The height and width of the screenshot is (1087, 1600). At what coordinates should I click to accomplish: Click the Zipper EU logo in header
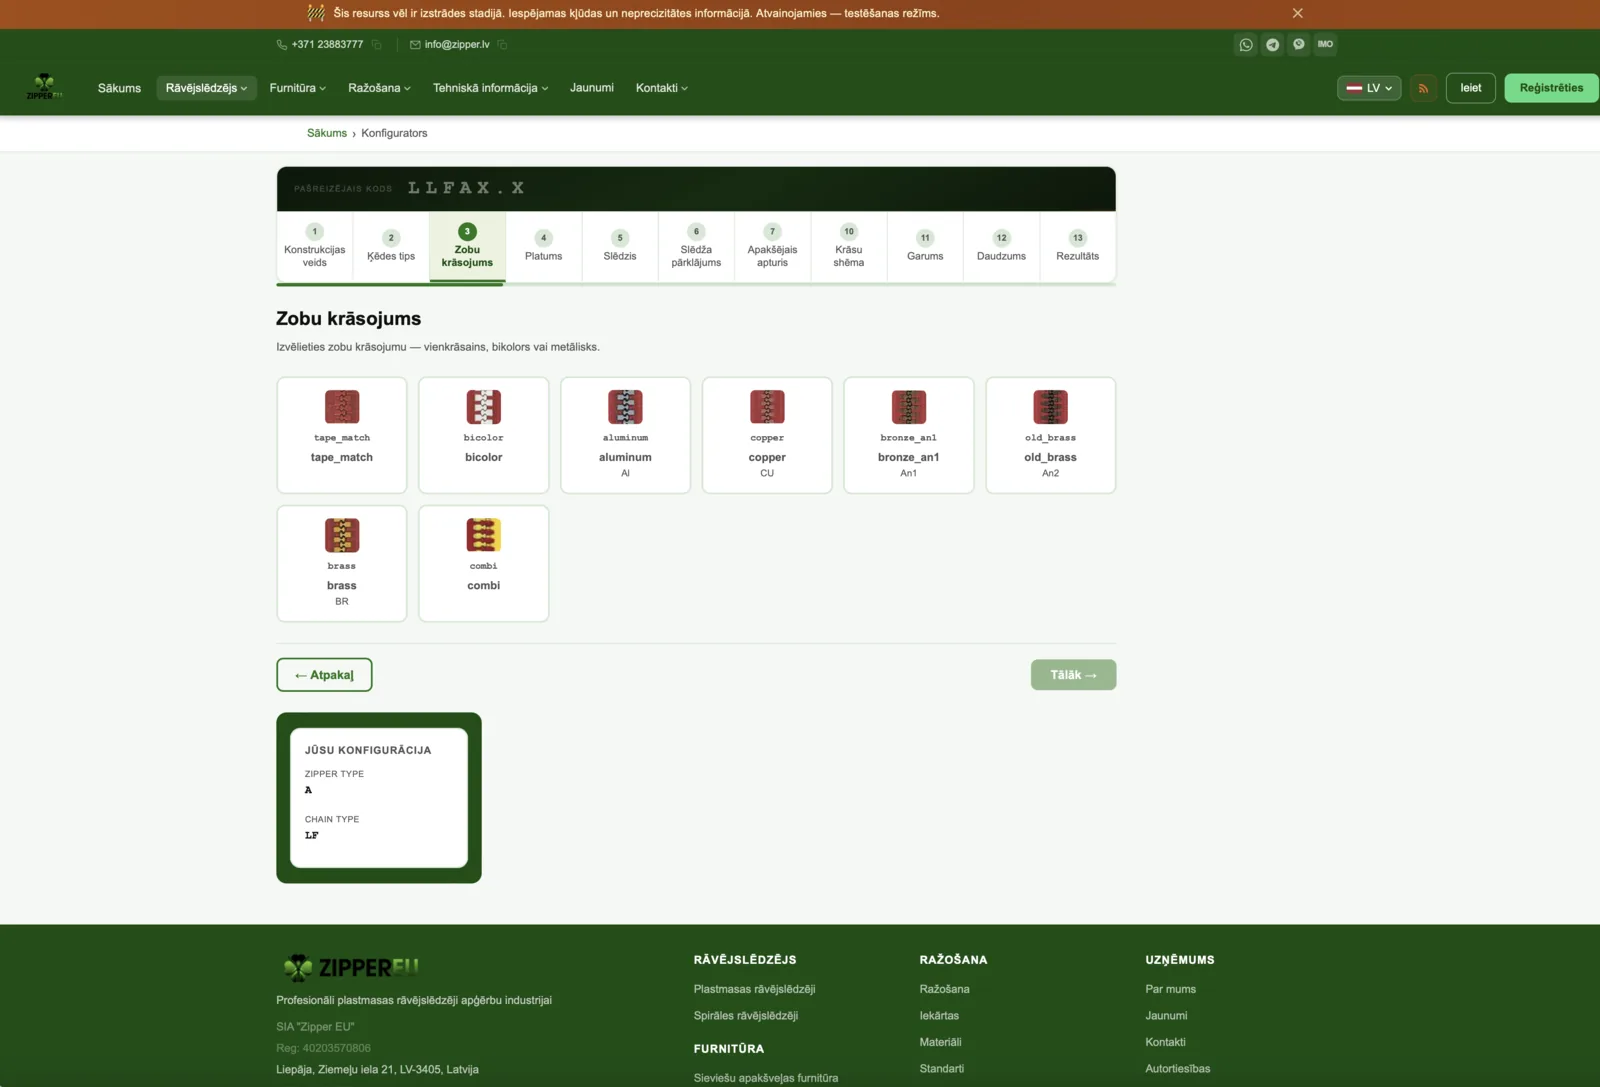[45, 87]
